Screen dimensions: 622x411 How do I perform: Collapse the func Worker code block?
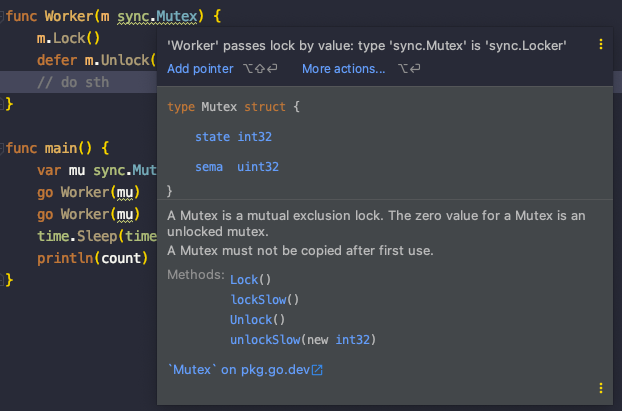pos(5,17)
